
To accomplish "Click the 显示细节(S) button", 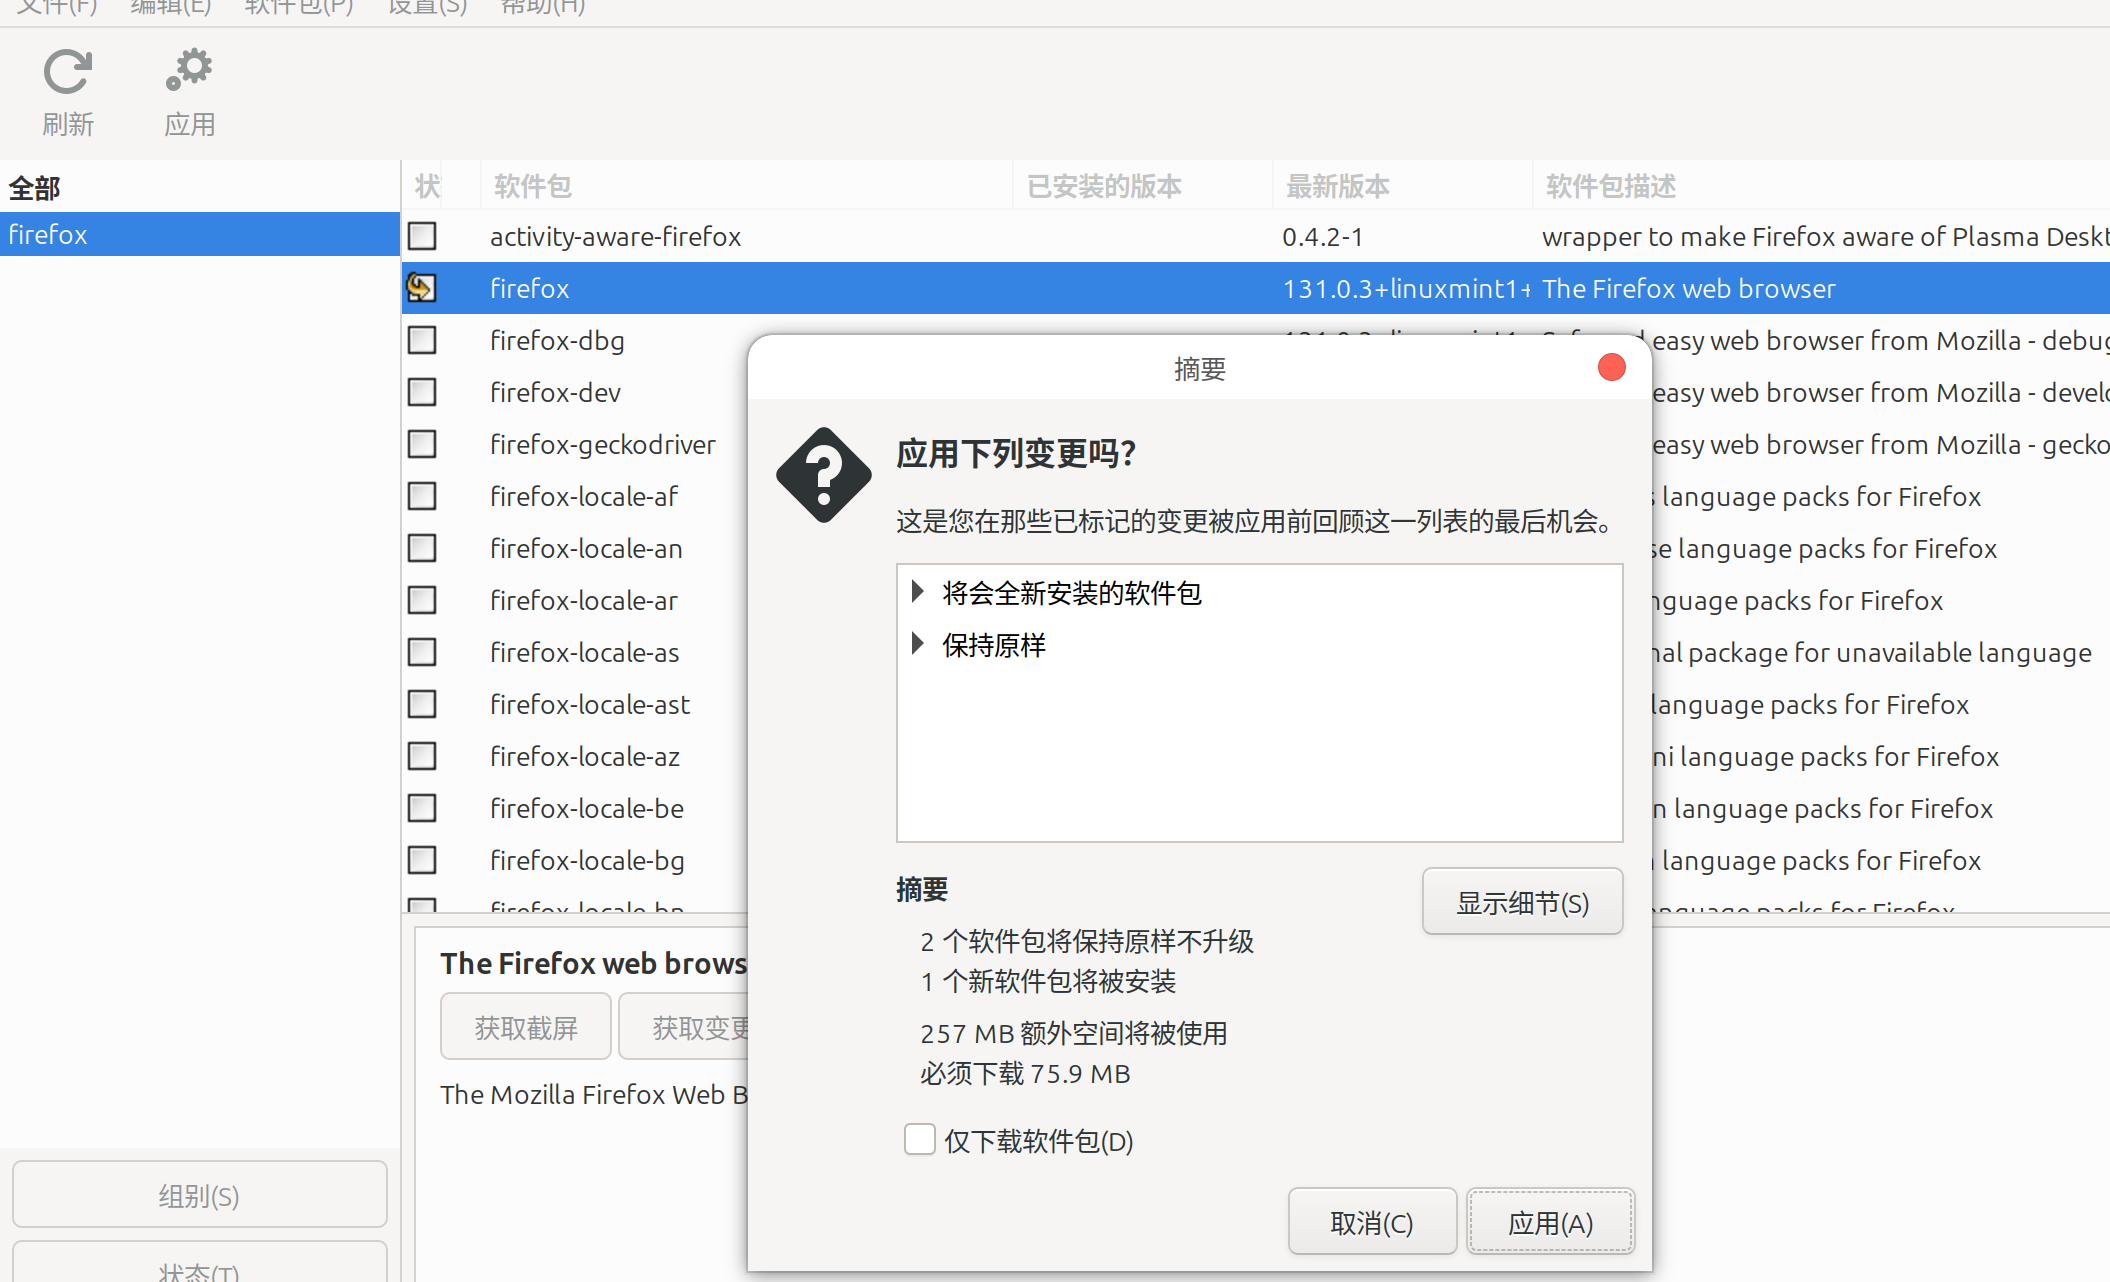I will [1522, 901].
